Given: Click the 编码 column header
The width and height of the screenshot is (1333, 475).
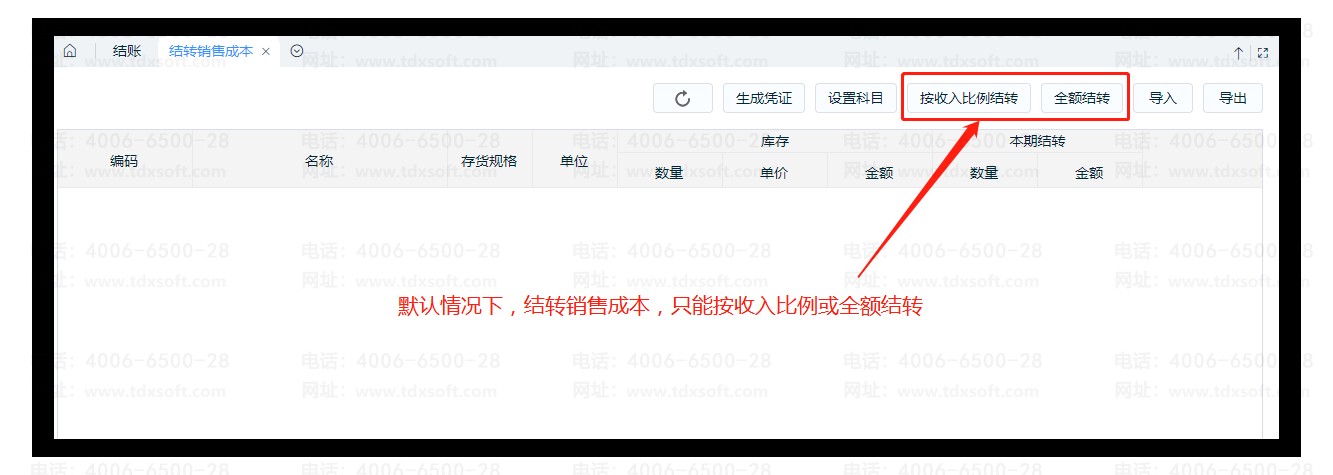Looking at the screenshot, I should [x=124, y=160].
